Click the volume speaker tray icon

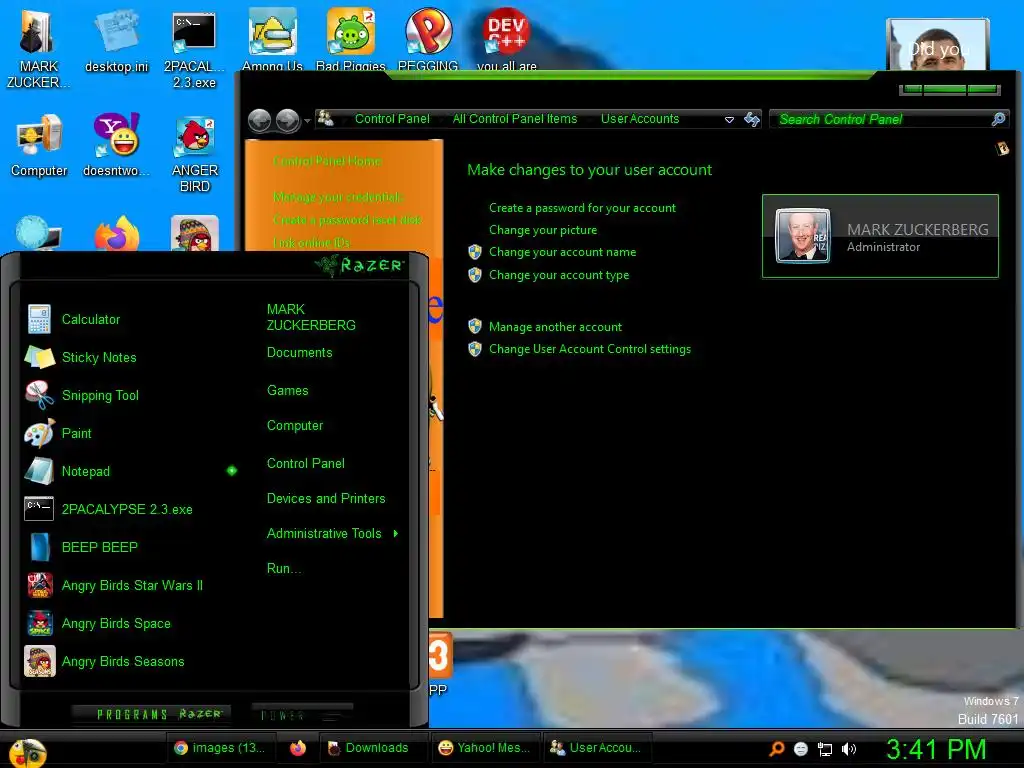pos(849,749)
